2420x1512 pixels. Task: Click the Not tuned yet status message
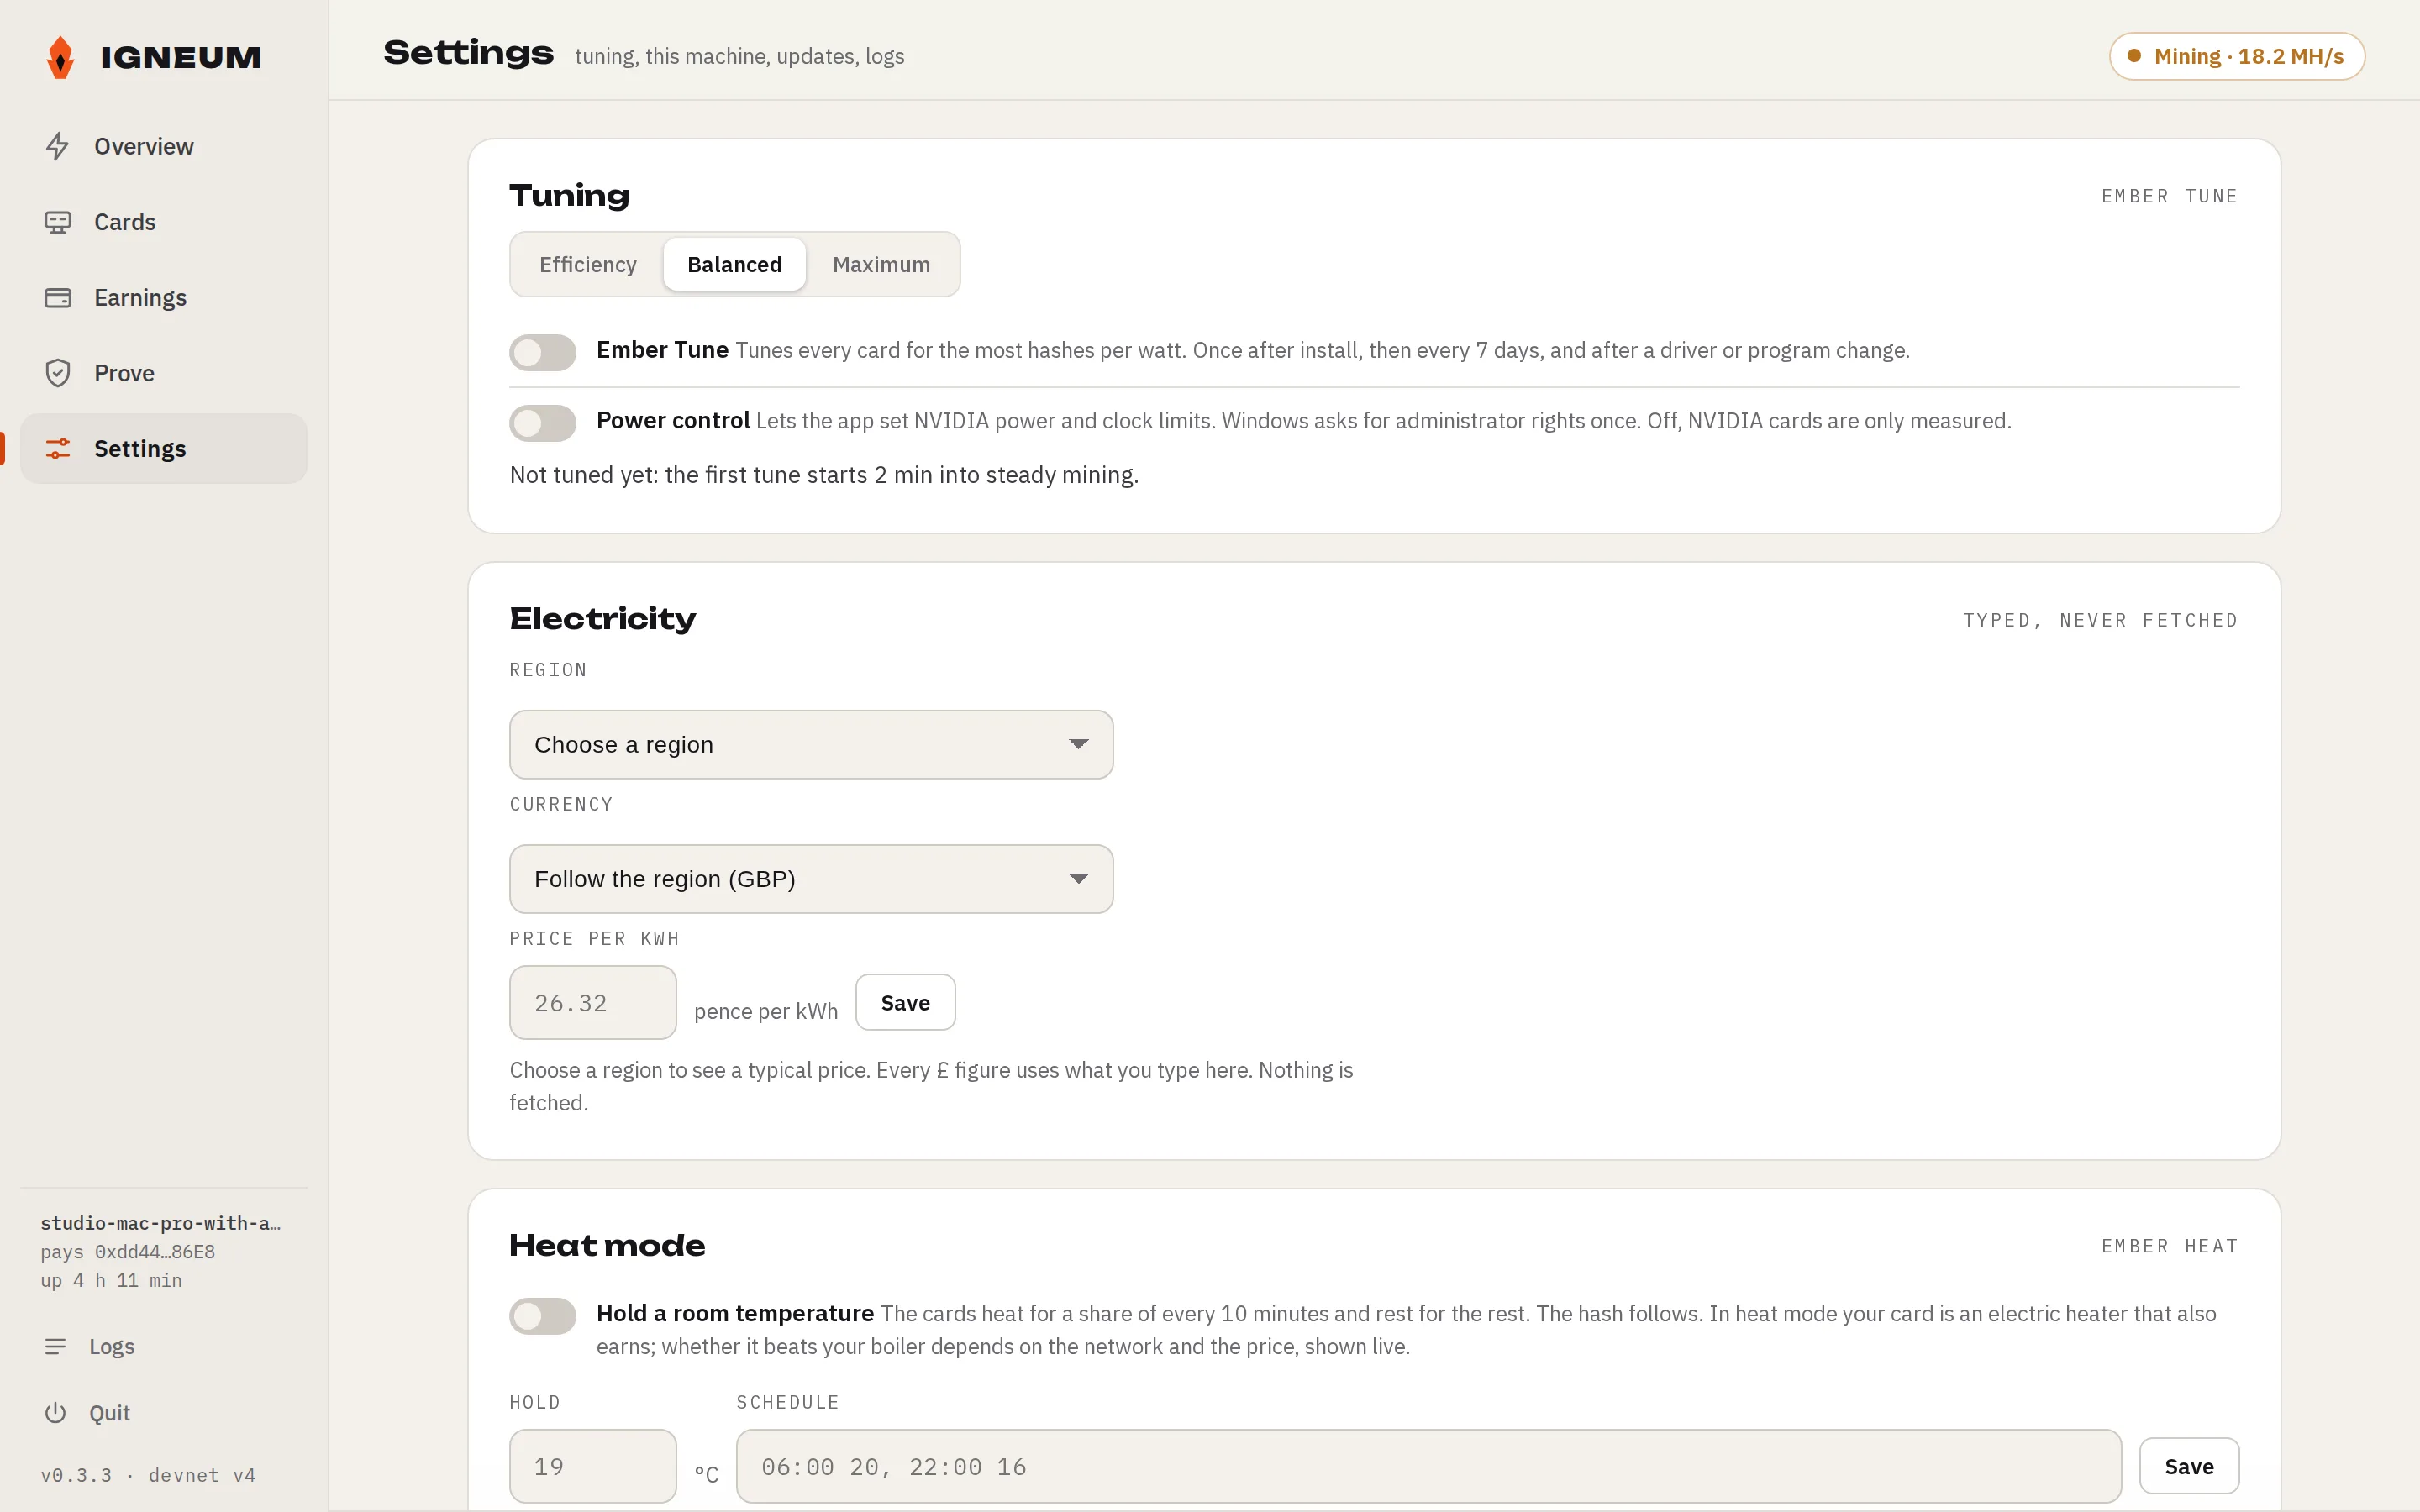coord(824,475)
